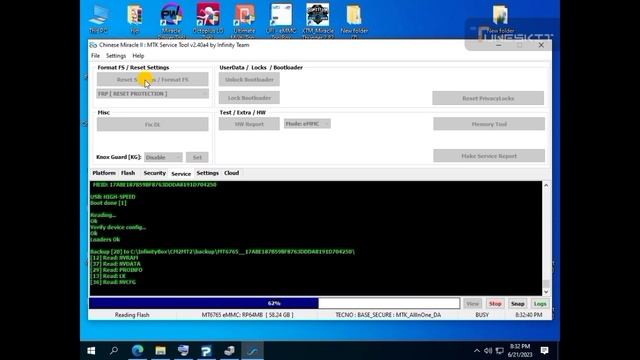The image size is (640, 360).
Task: Click the Memory Tool button
Action: [x=489, y=124]
